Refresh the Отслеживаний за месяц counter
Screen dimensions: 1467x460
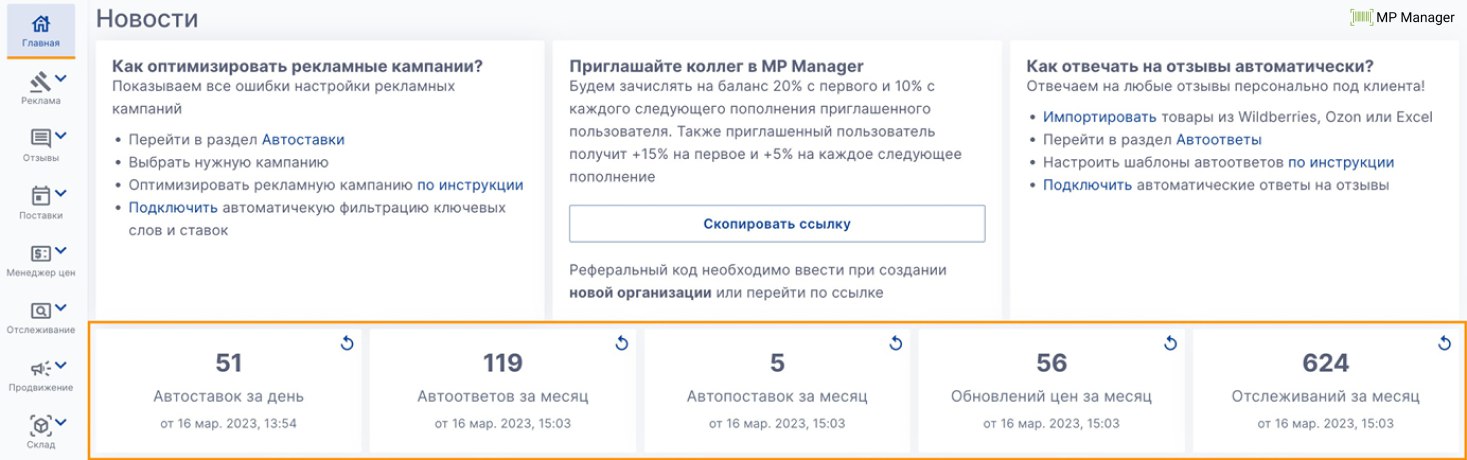[x=1444, y=344]
